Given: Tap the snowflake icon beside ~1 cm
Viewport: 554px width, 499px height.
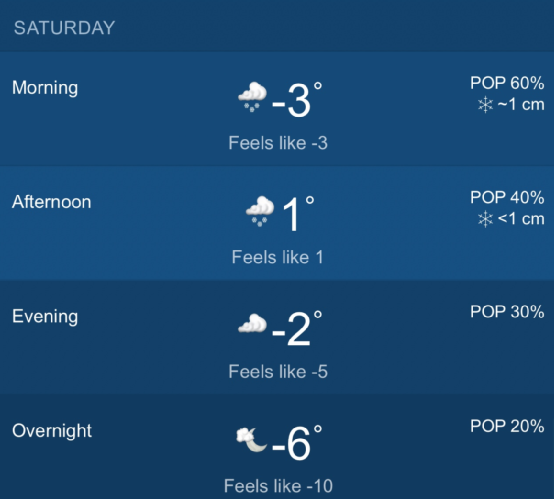Looking at the screenshot, I should coord(485,105).
